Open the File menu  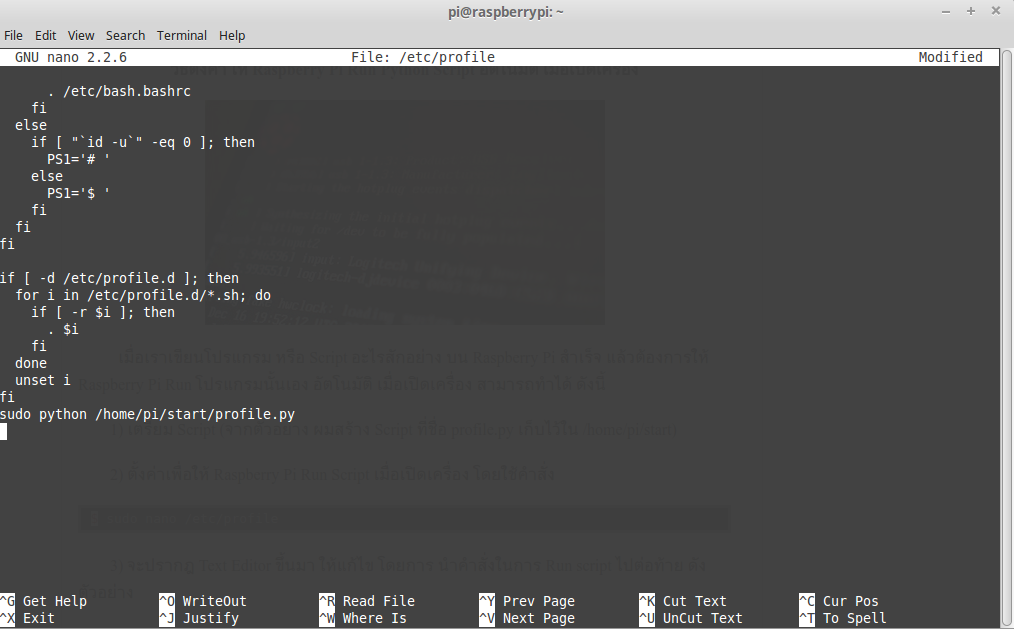13,35
